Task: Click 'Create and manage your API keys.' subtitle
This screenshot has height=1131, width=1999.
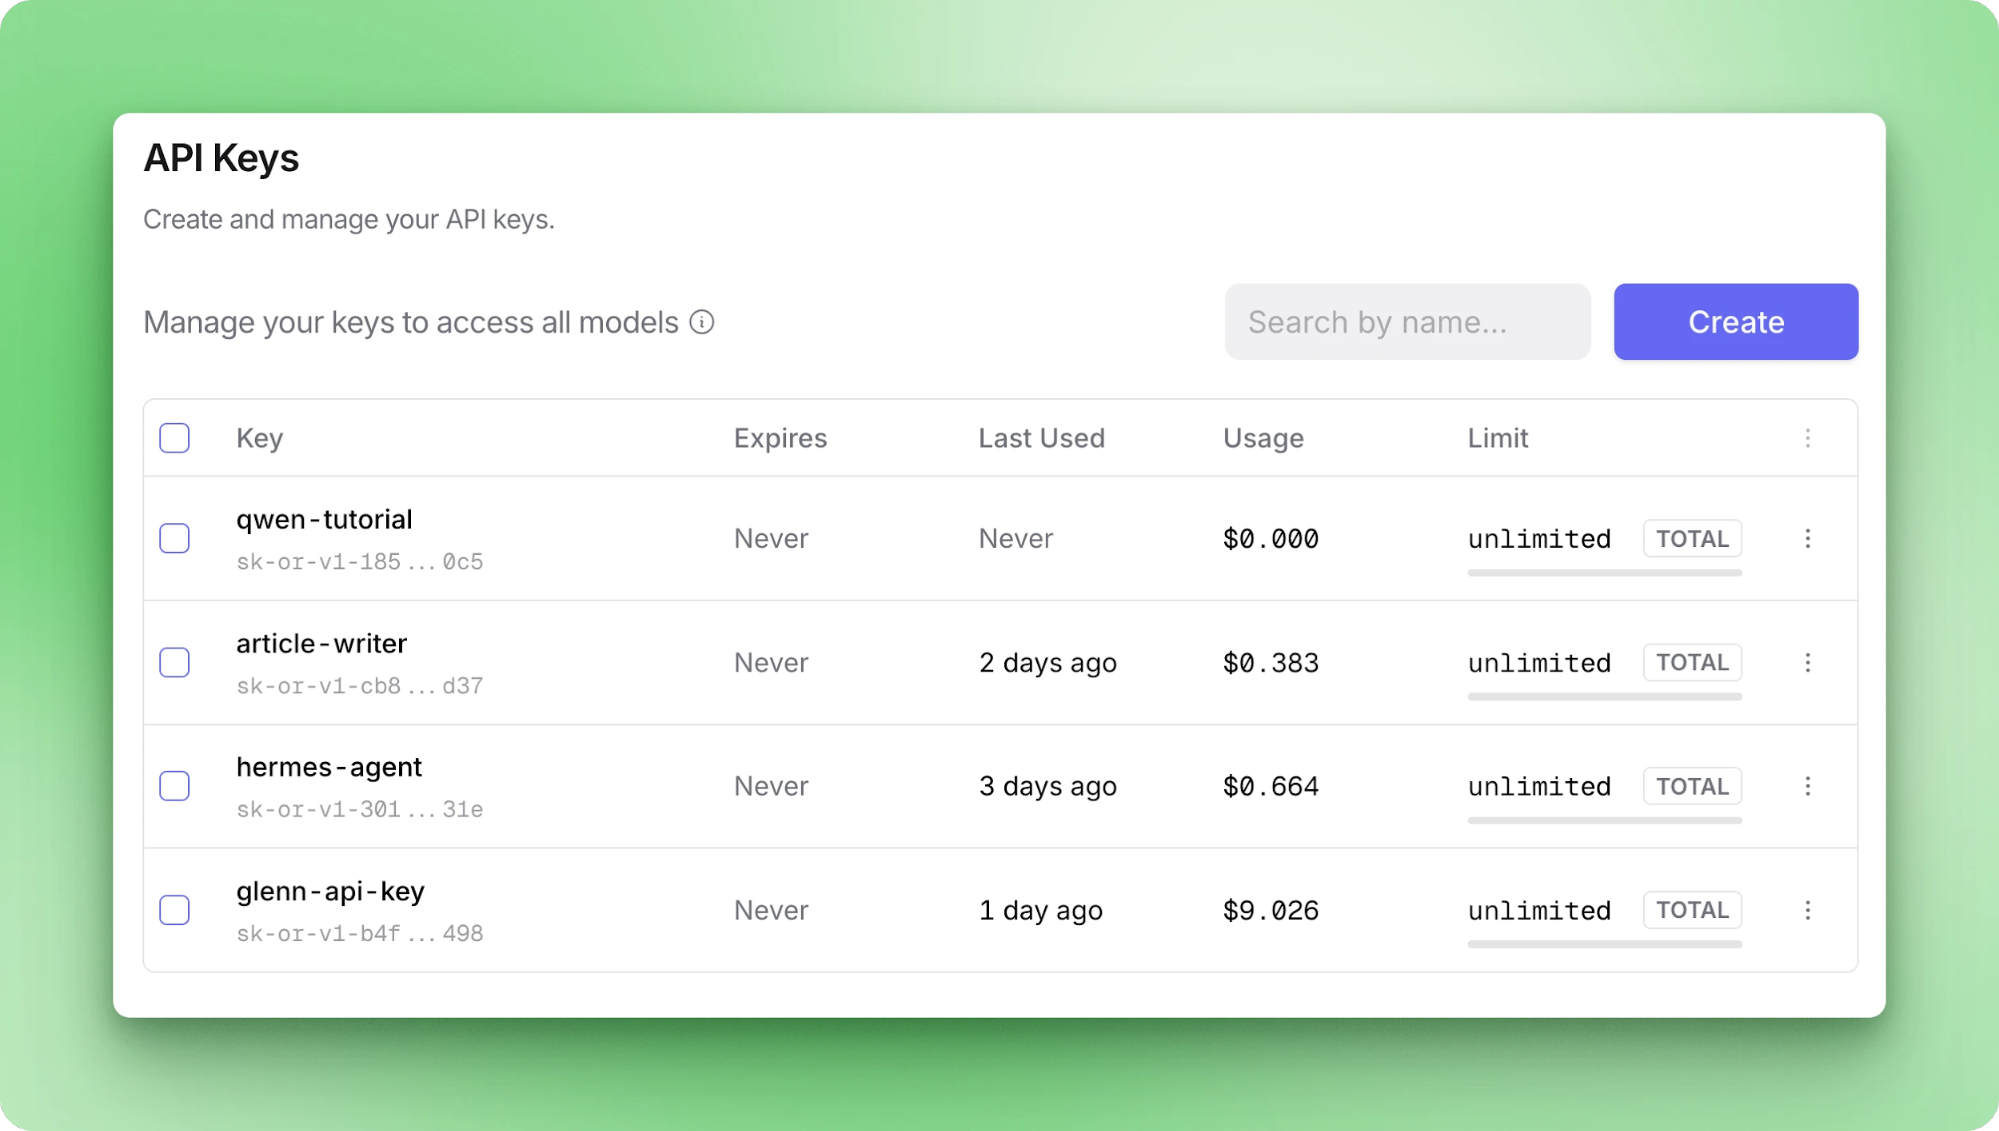Action: 348,219
